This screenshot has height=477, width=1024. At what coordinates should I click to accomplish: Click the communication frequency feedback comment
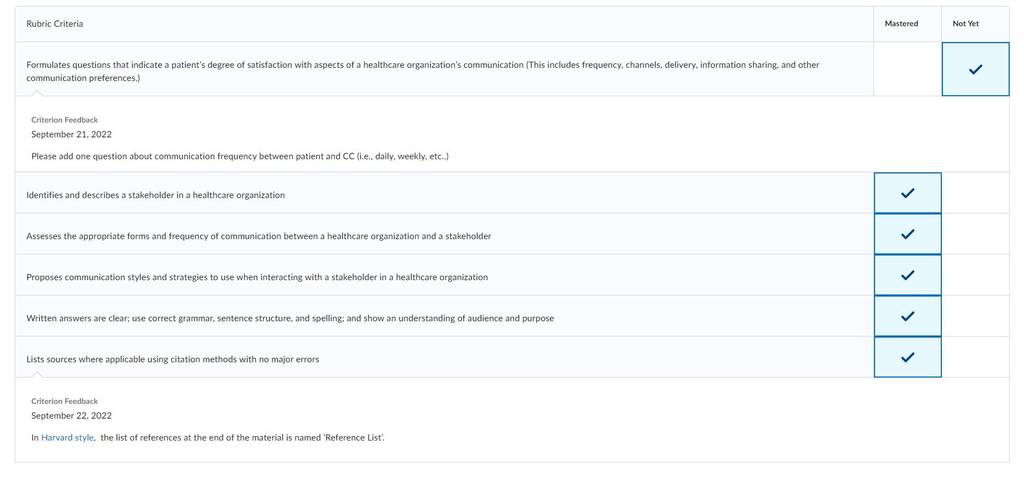[240, 157]
